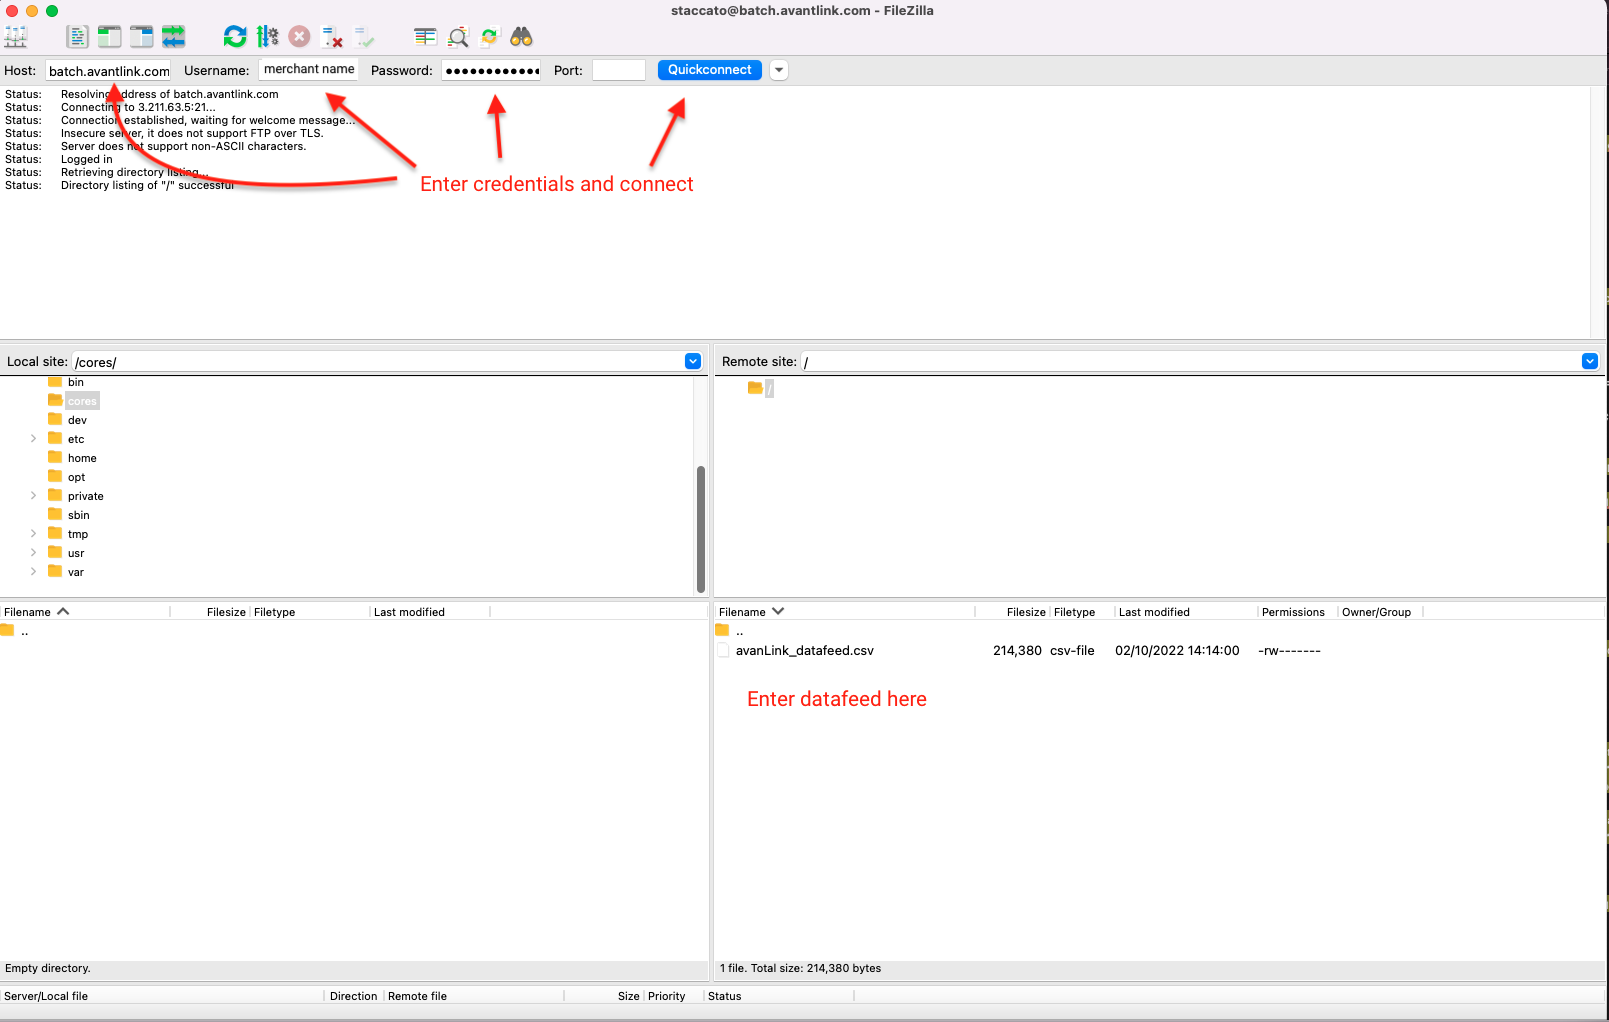Sort remote files by Owner/Group column
Screen dimensions: 1609x1022
point(1380,612)
